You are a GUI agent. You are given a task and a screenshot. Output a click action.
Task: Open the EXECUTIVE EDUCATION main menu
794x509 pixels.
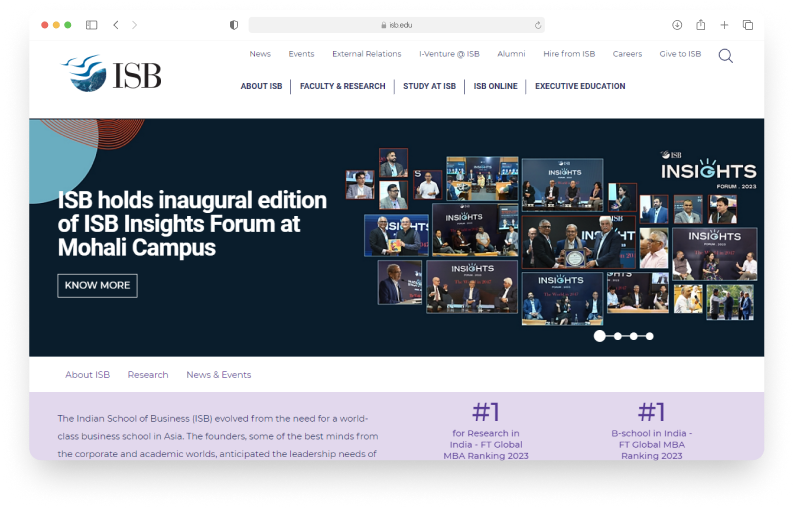click(580, 86)
